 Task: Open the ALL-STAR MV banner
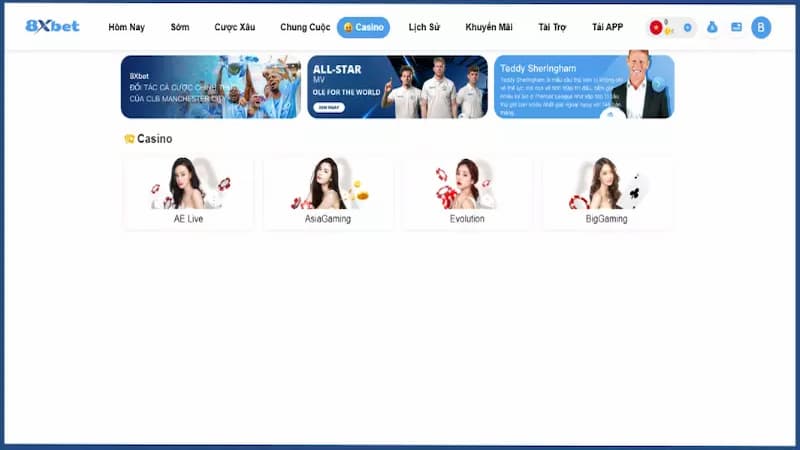click(397, 87)
